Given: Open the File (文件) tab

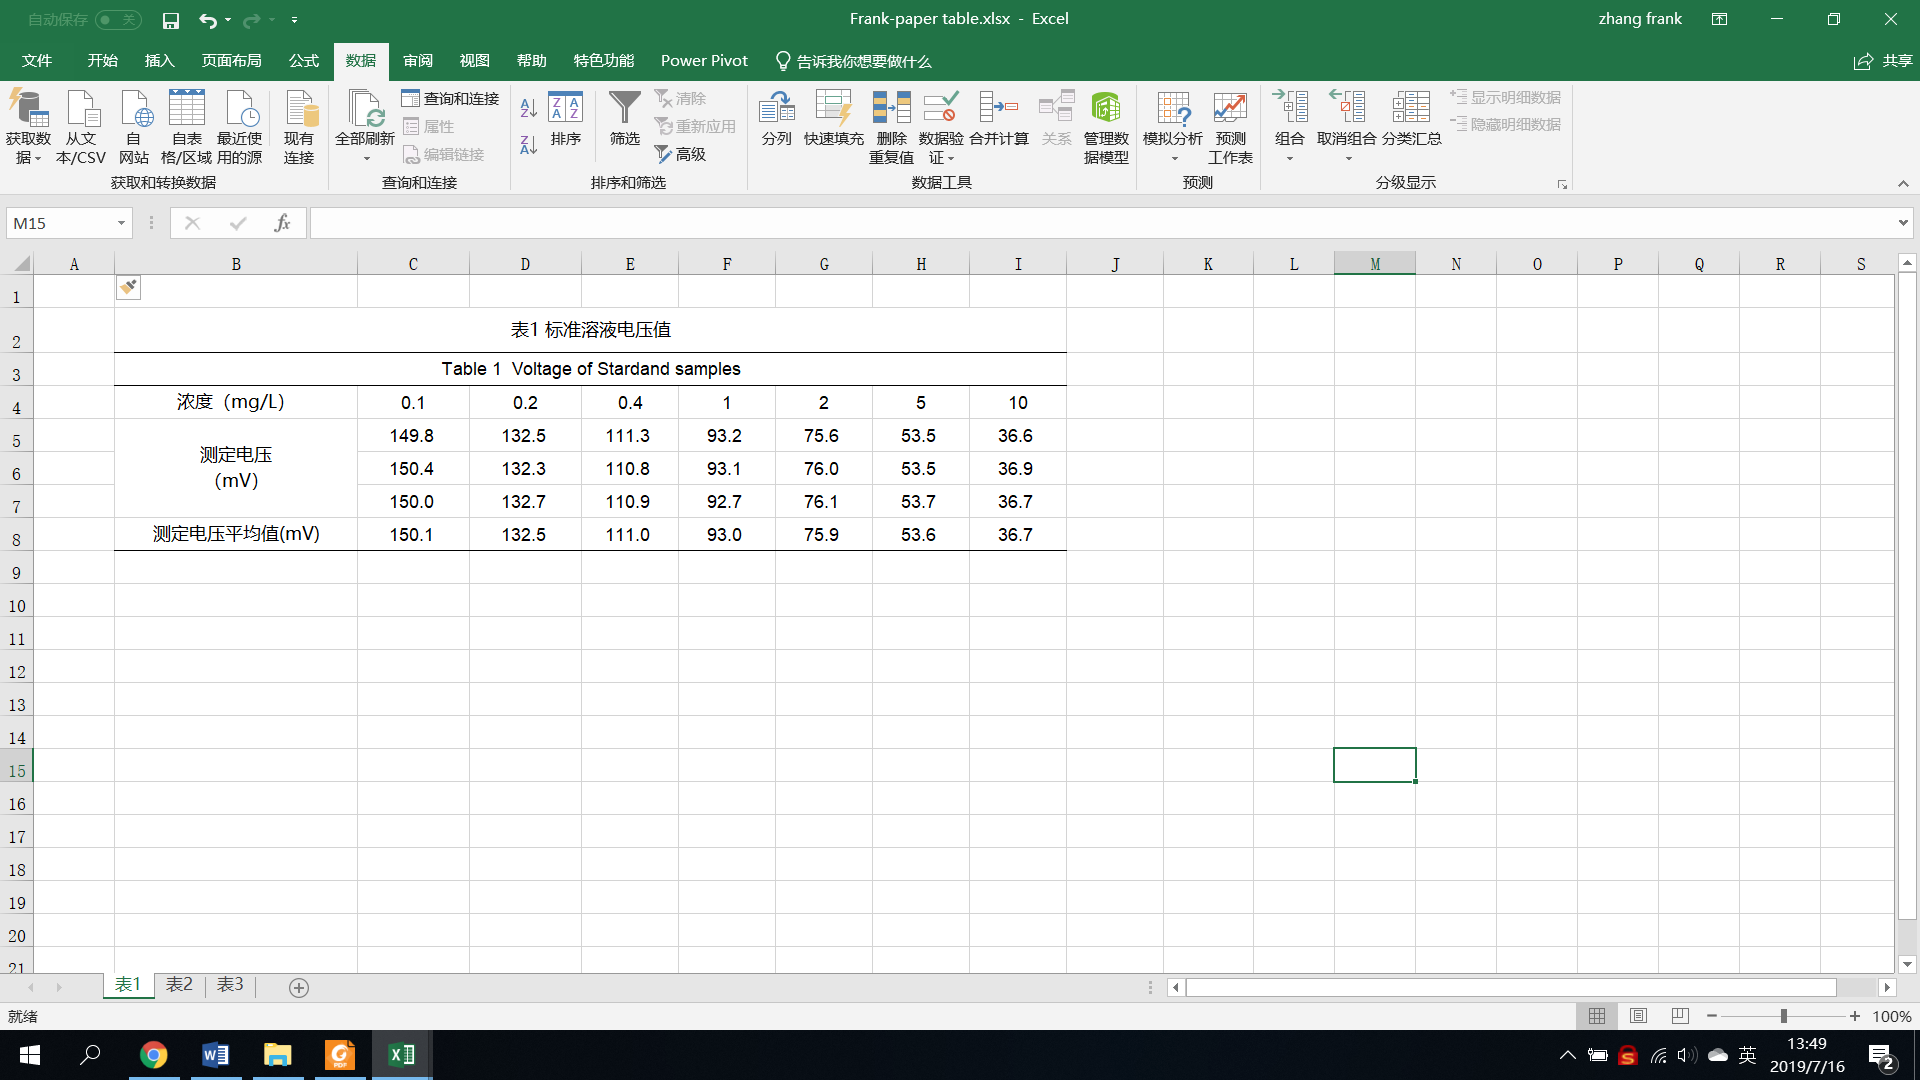Looking at the screenshot, I should tap(37, 61).
